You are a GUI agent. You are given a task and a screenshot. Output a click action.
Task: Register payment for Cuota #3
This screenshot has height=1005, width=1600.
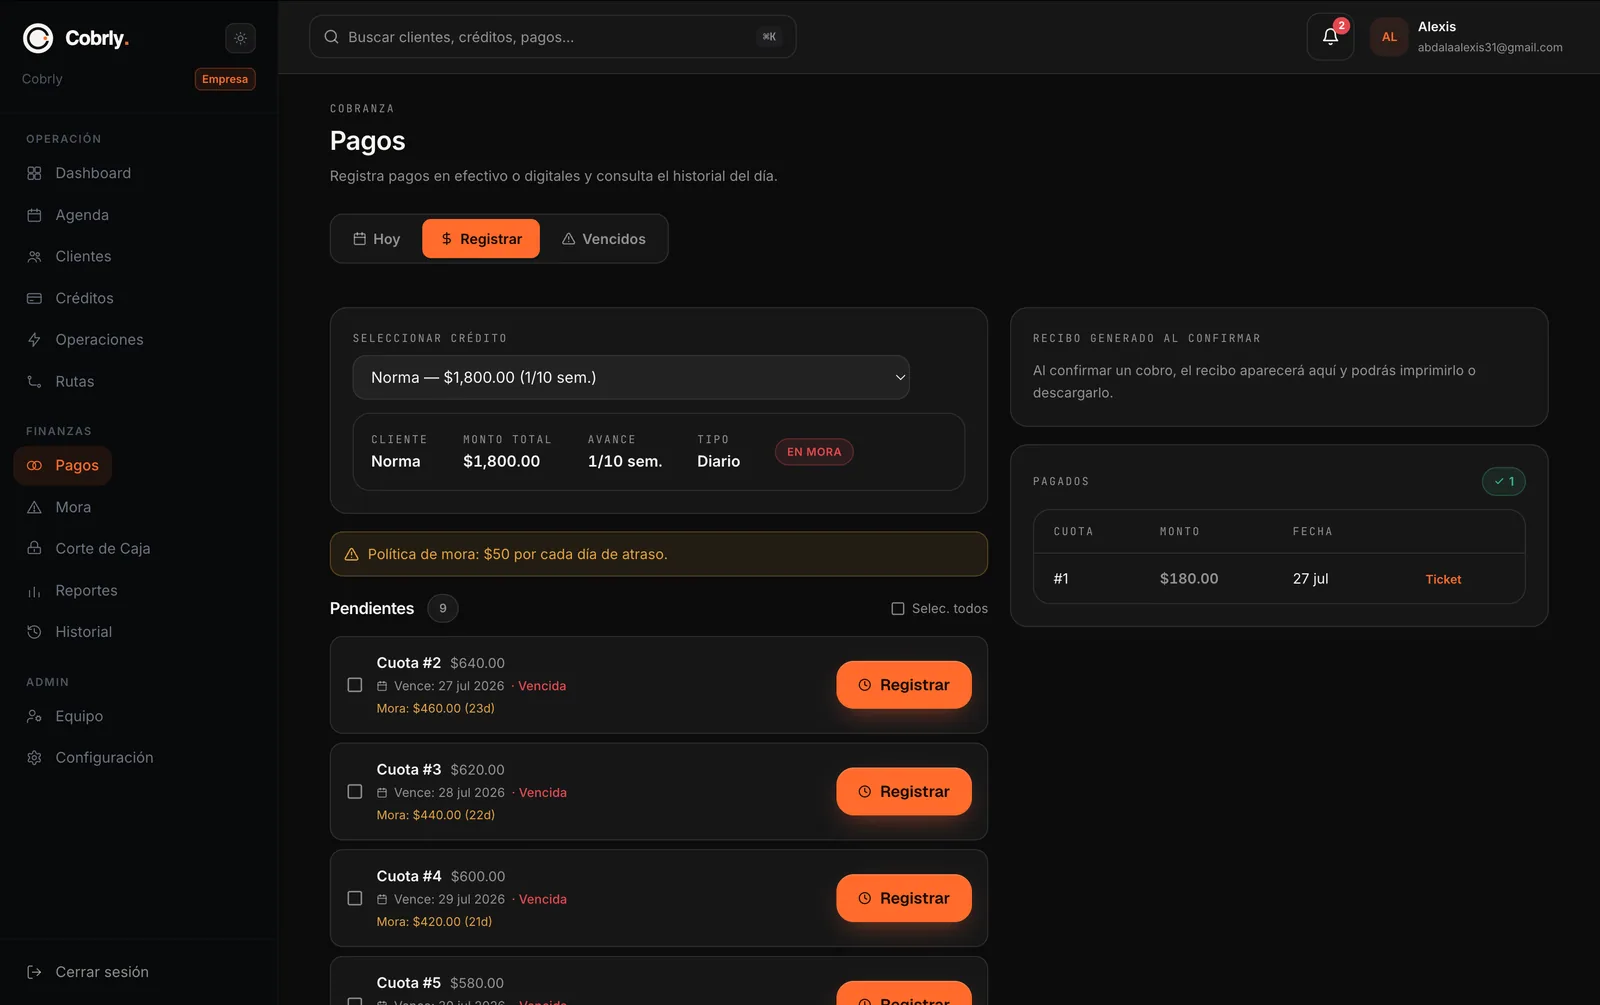pyautogui.click(x=904, y=791)
